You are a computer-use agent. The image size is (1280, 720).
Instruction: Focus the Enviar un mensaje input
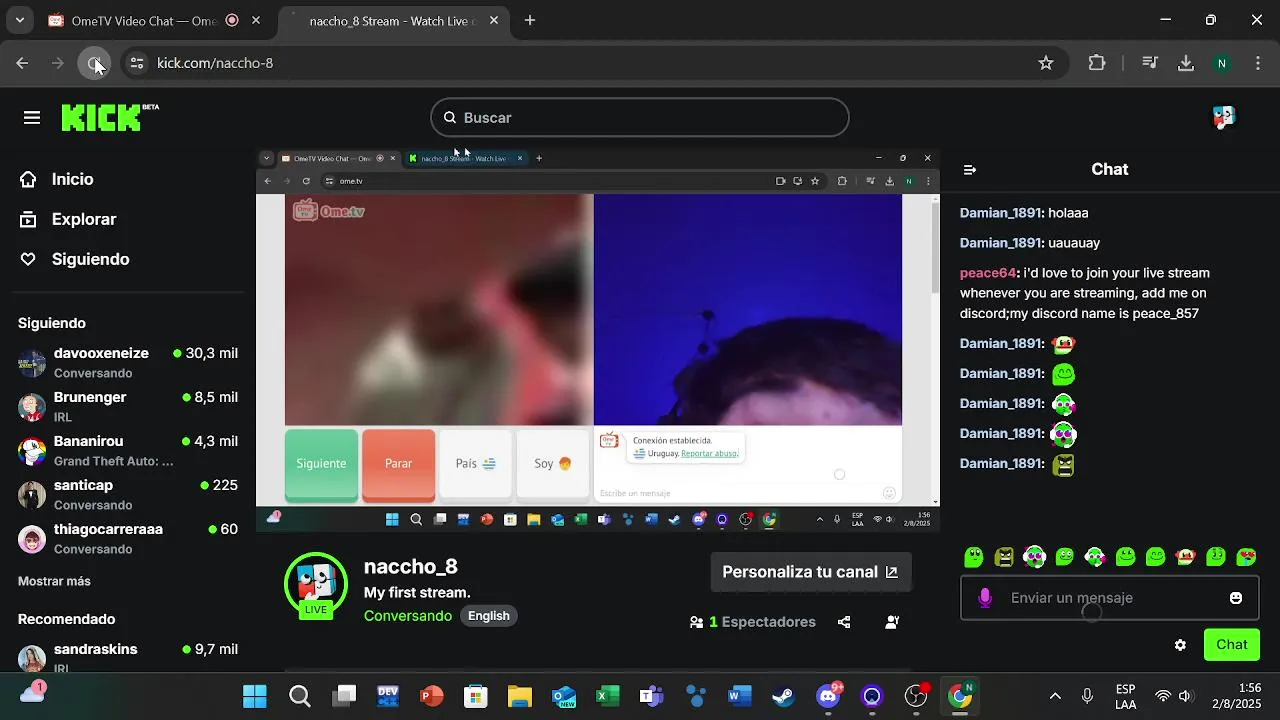(x=1110, y=598)
